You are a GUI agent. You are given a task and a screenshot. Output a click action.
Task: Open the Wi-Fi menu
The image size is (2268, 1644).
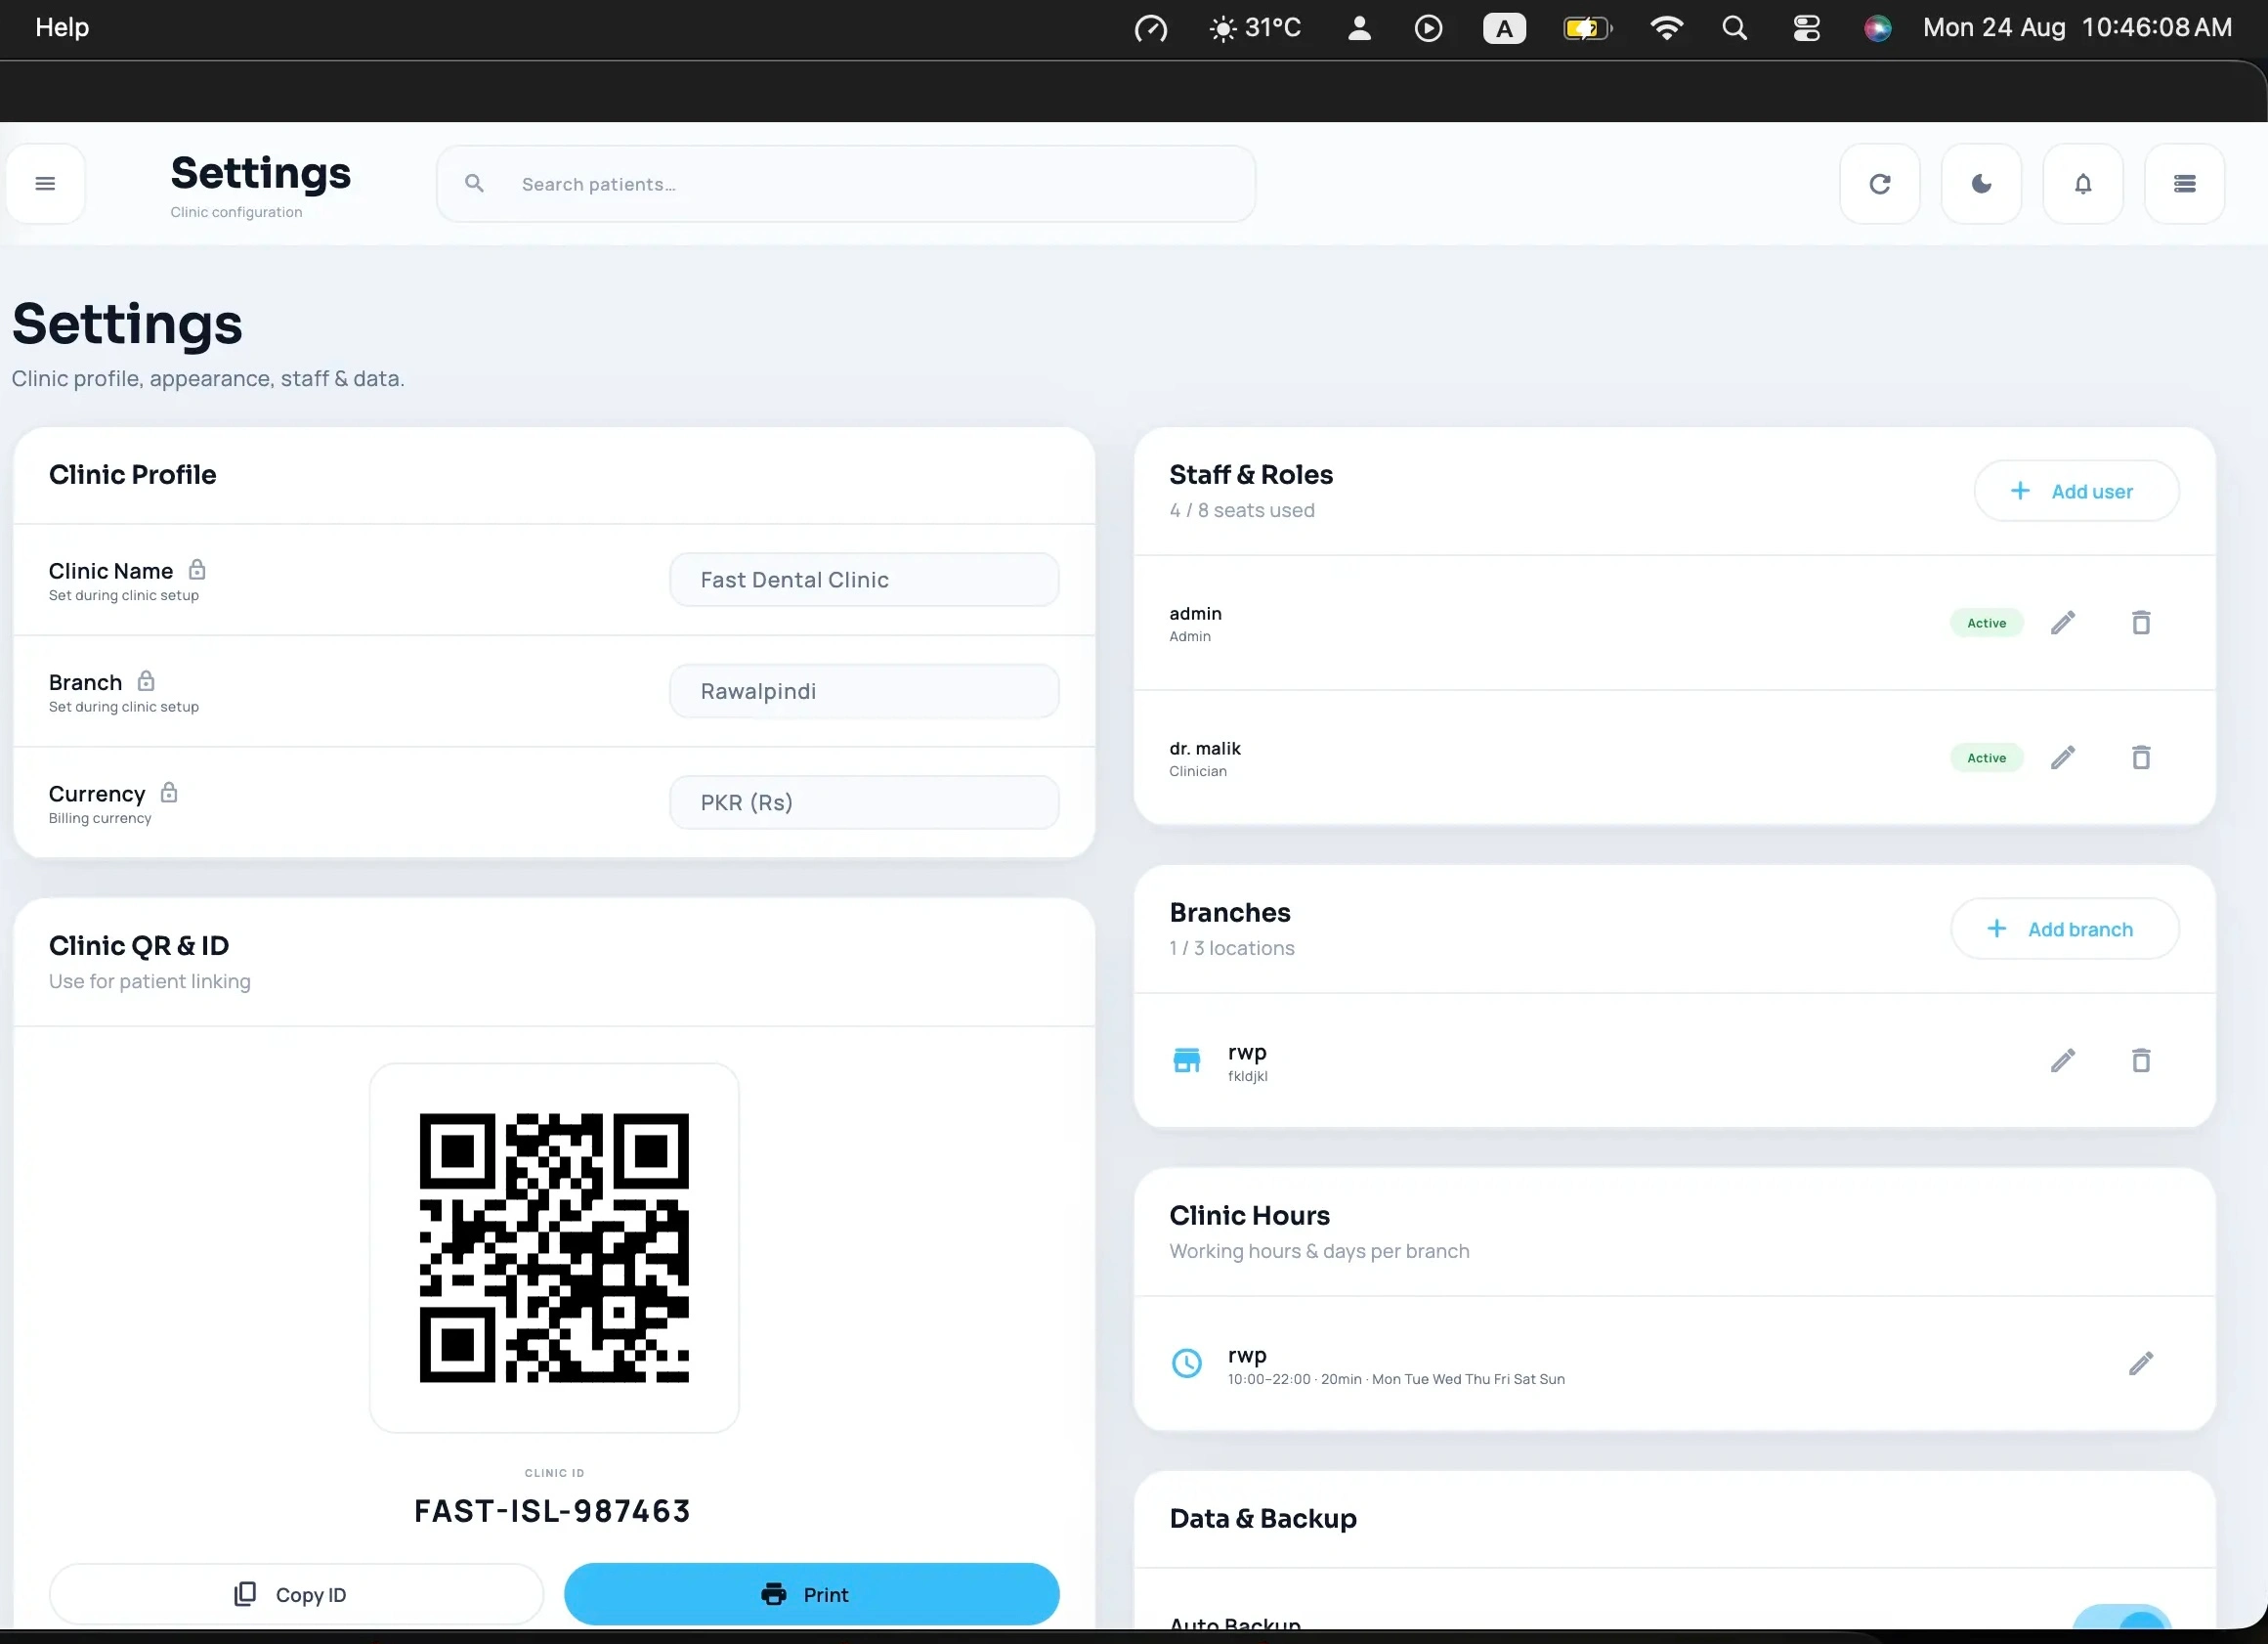1666,28
